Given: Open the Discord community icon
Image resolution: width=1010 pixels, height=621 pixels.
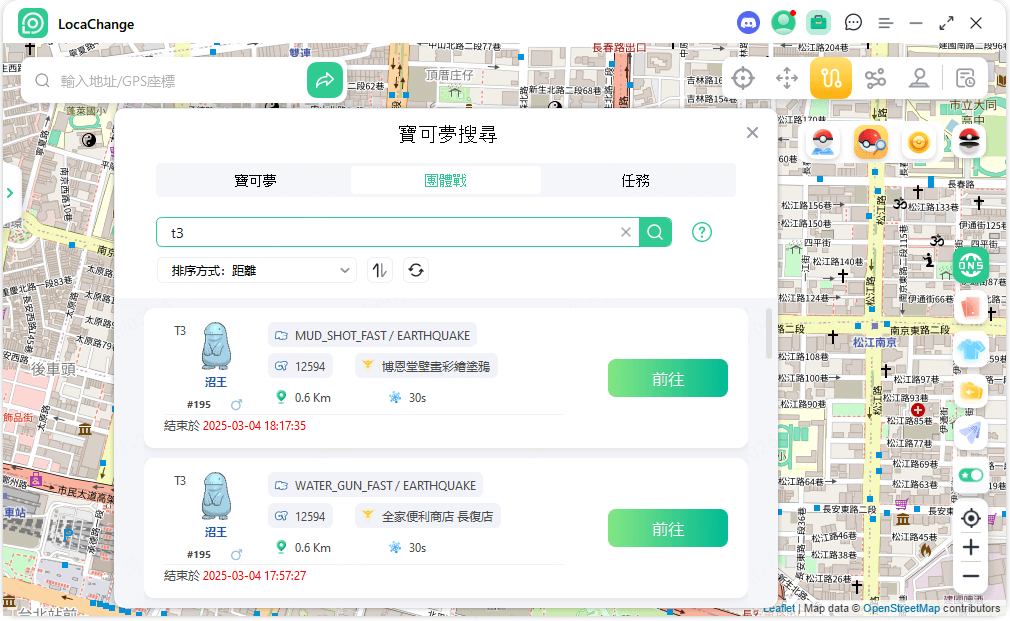Looking at the screenshot, I should pyautogui.click(x=748, y=23).
